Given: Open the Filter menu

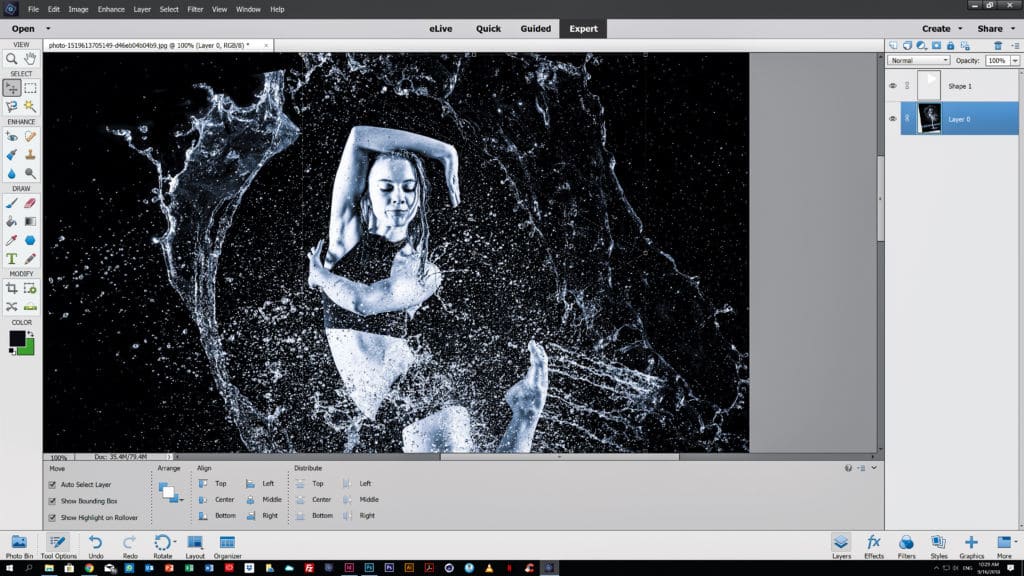Looking at the screenshot, I should point(193,9).
